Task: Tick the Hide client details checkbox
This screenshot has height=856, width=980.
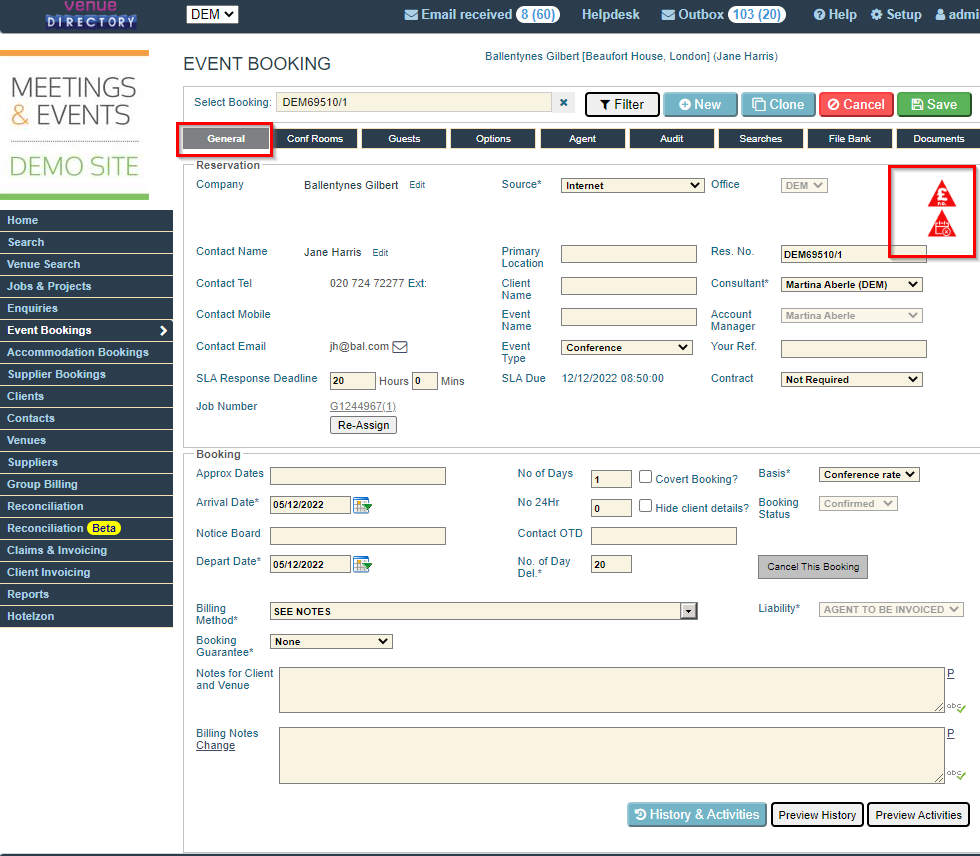Action: click(646, 506)
